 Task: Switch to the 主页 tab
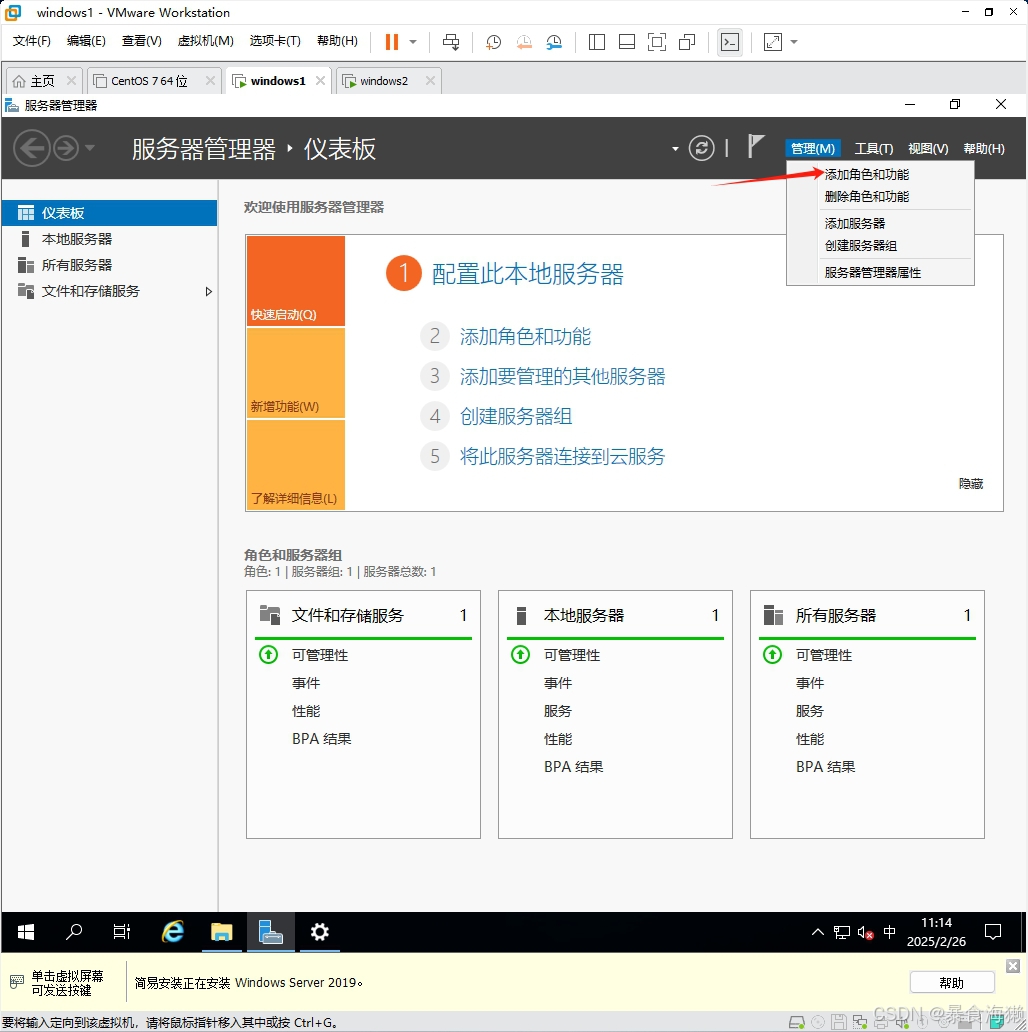coord(42,81)
